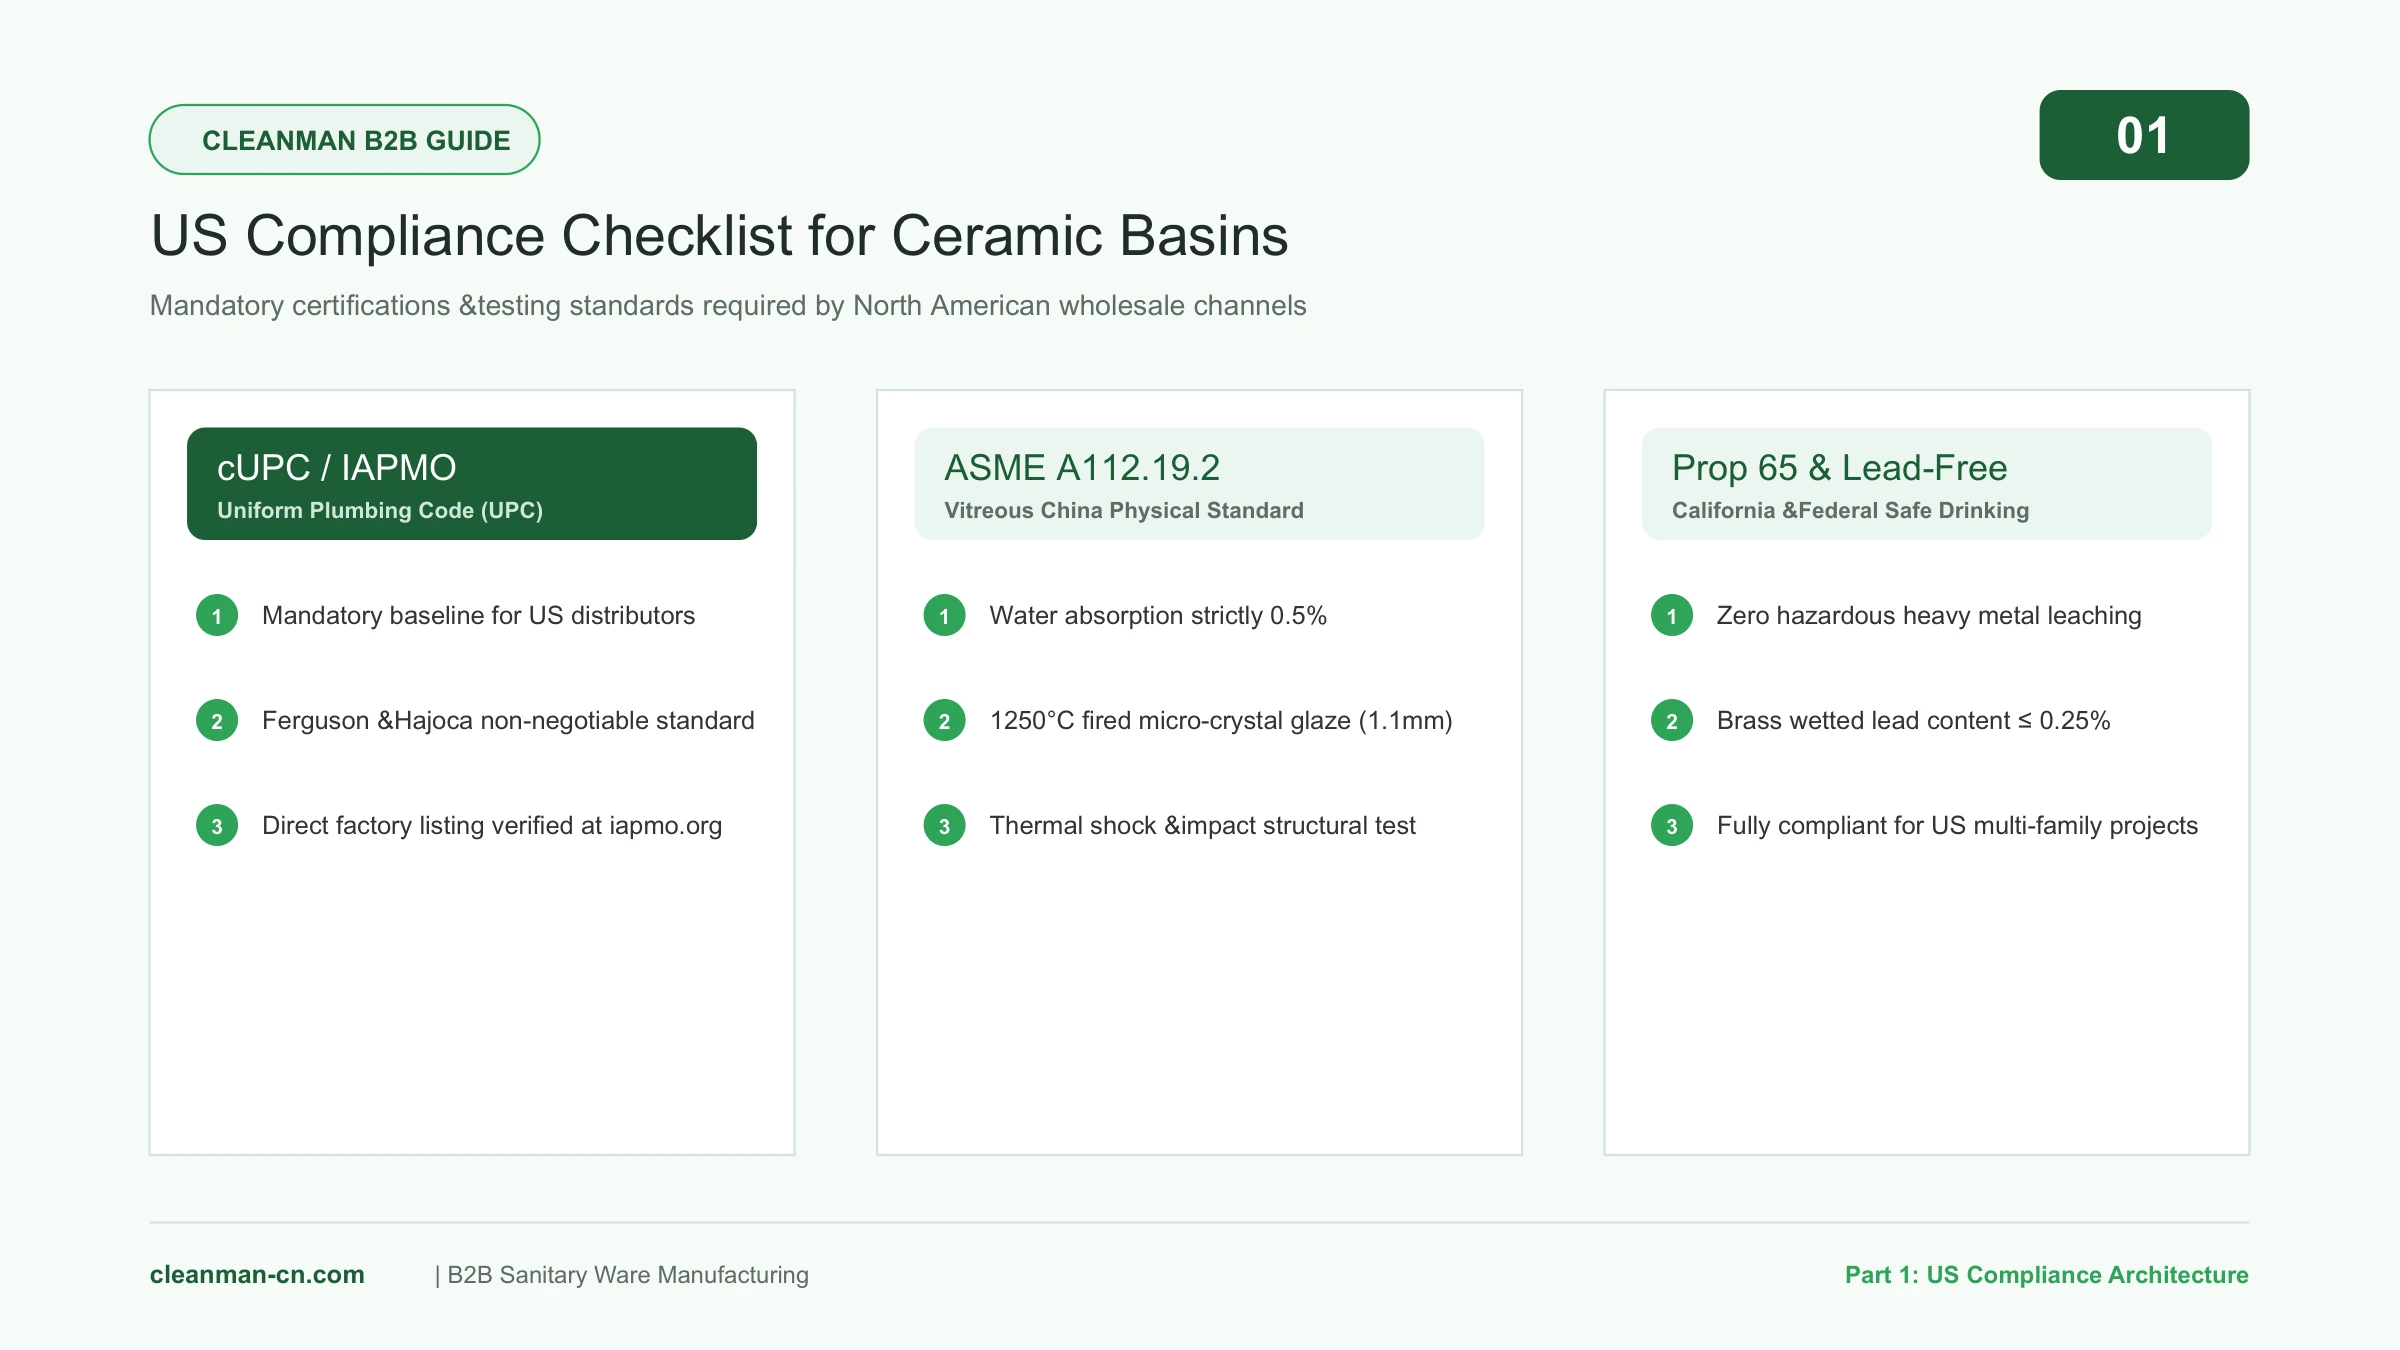2400x1350 pixels.
Task: Select text 'Fully compliant for US multi-family projects'
Action: click(x=1957, y=825)
